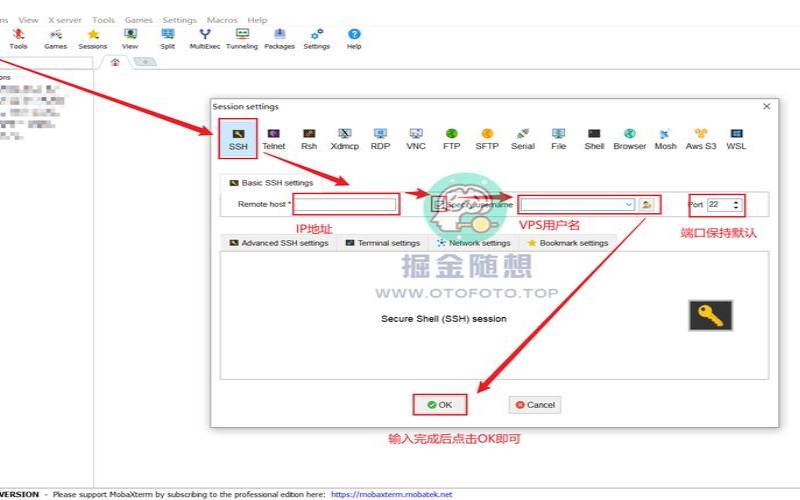
Task: Open the mobaxterm.mobatek.net link
Action: pos(391,494)
